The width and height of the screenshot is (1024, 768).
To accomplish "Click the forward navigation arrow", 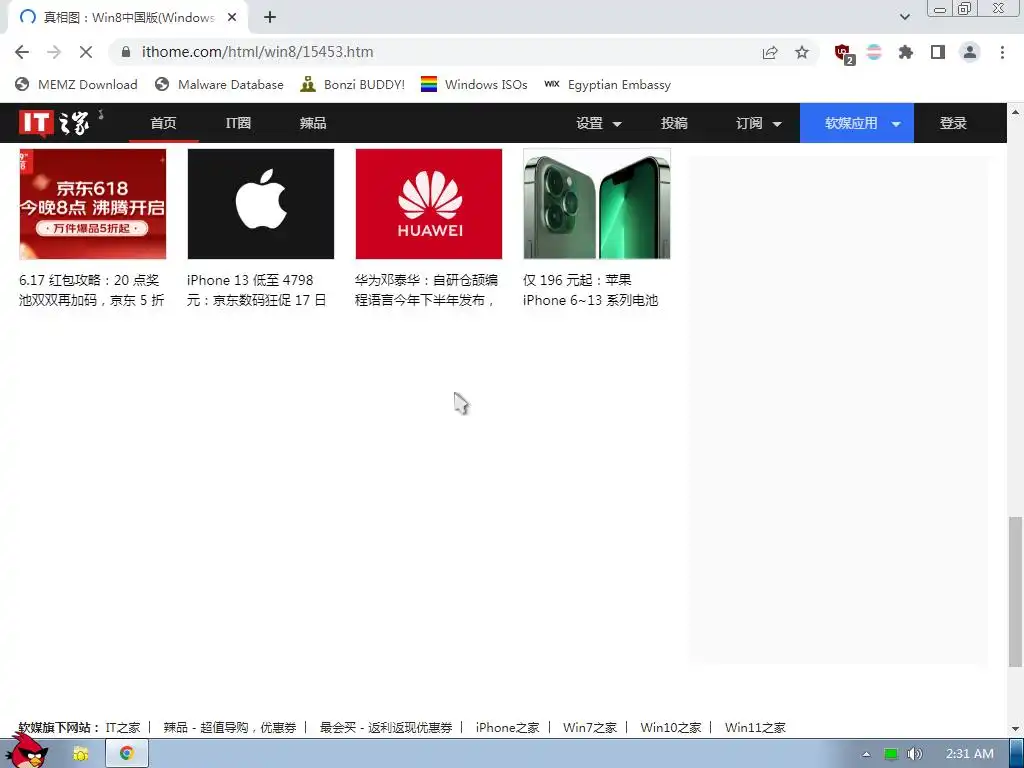I will (x=54, y=52).
